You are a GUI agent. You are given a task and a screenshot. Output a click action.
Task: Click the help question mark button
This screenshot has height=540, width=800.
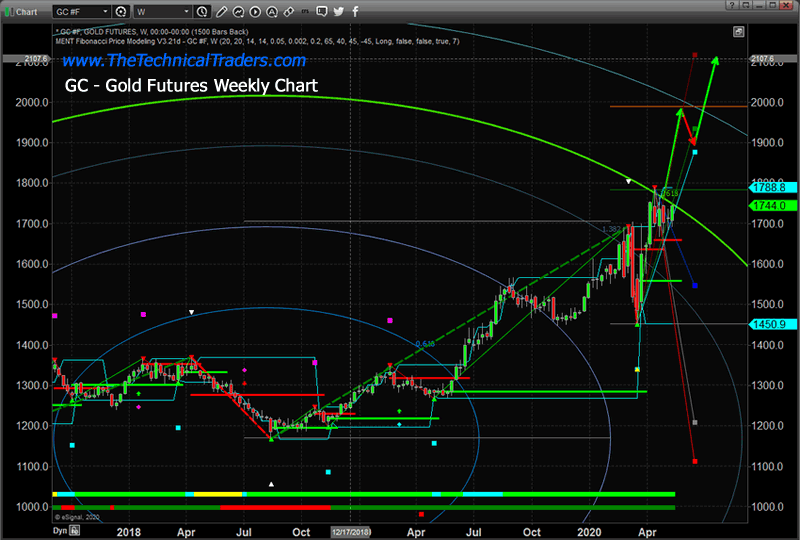coord(732,5)
